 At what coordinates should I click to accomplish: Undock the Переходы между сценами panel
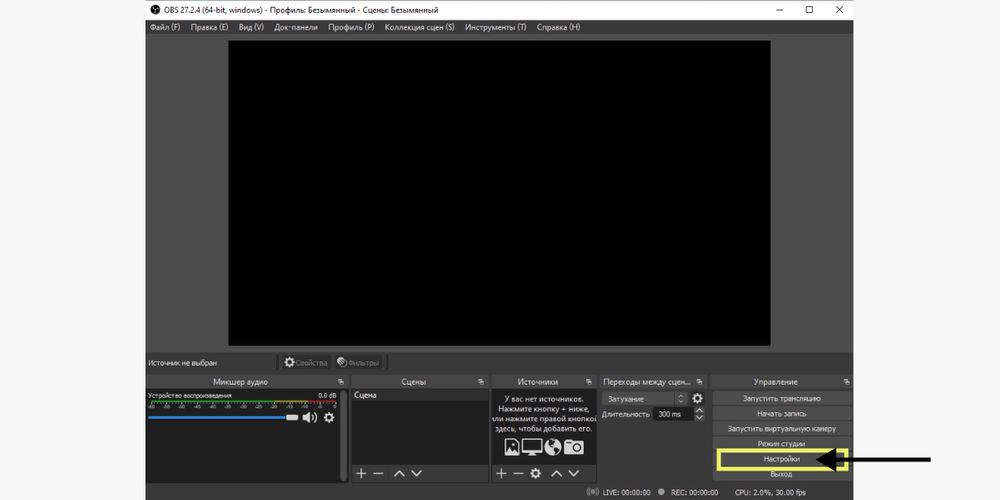pos(700,382)
